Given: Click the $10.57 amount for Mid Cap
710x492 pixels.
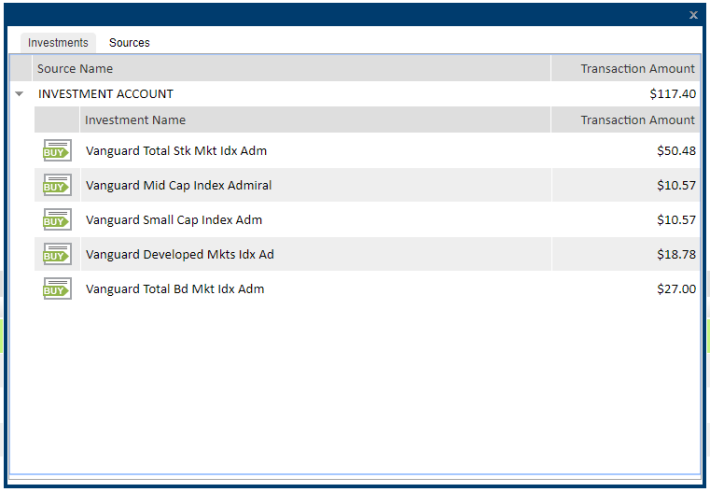Looking at the screenshot, I should coord(676,185).
